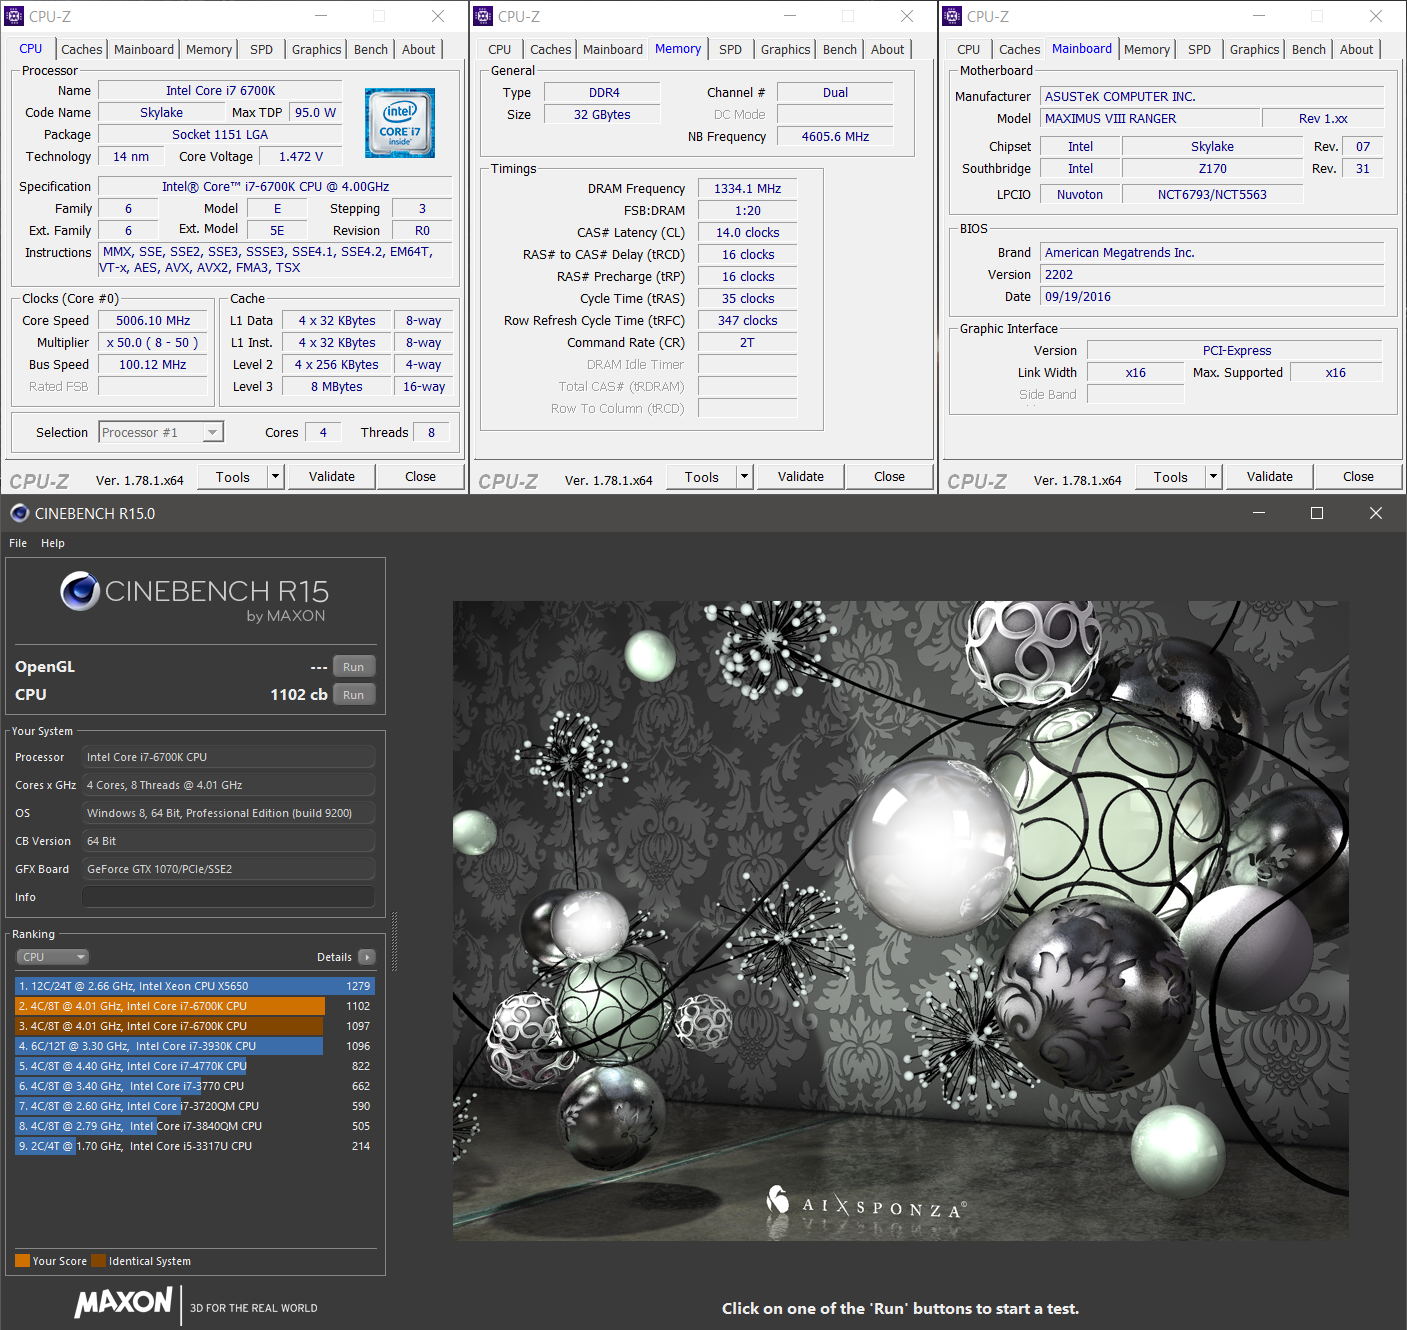Click the third CPU-Z window title icon
Image resolution: width=1407 pixels, height=1330 pixels.
tap(952, 16)
